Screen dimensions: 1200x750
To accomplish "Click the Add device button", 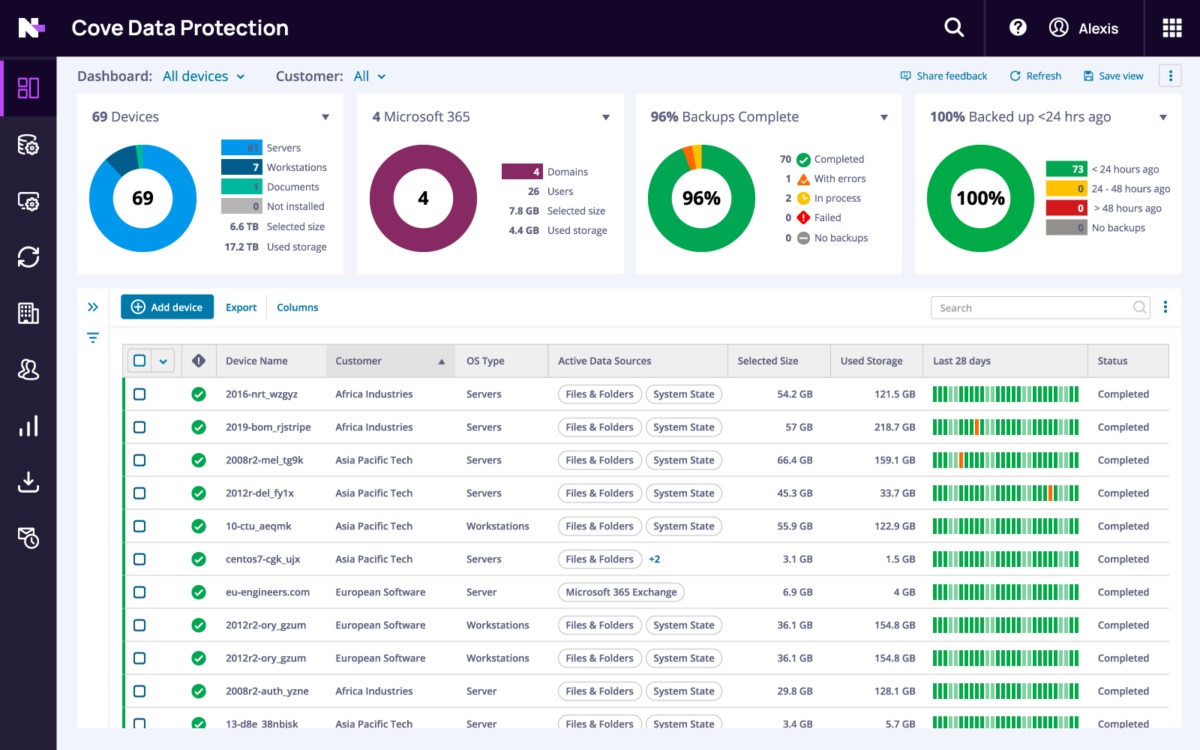I will (166, 307).
